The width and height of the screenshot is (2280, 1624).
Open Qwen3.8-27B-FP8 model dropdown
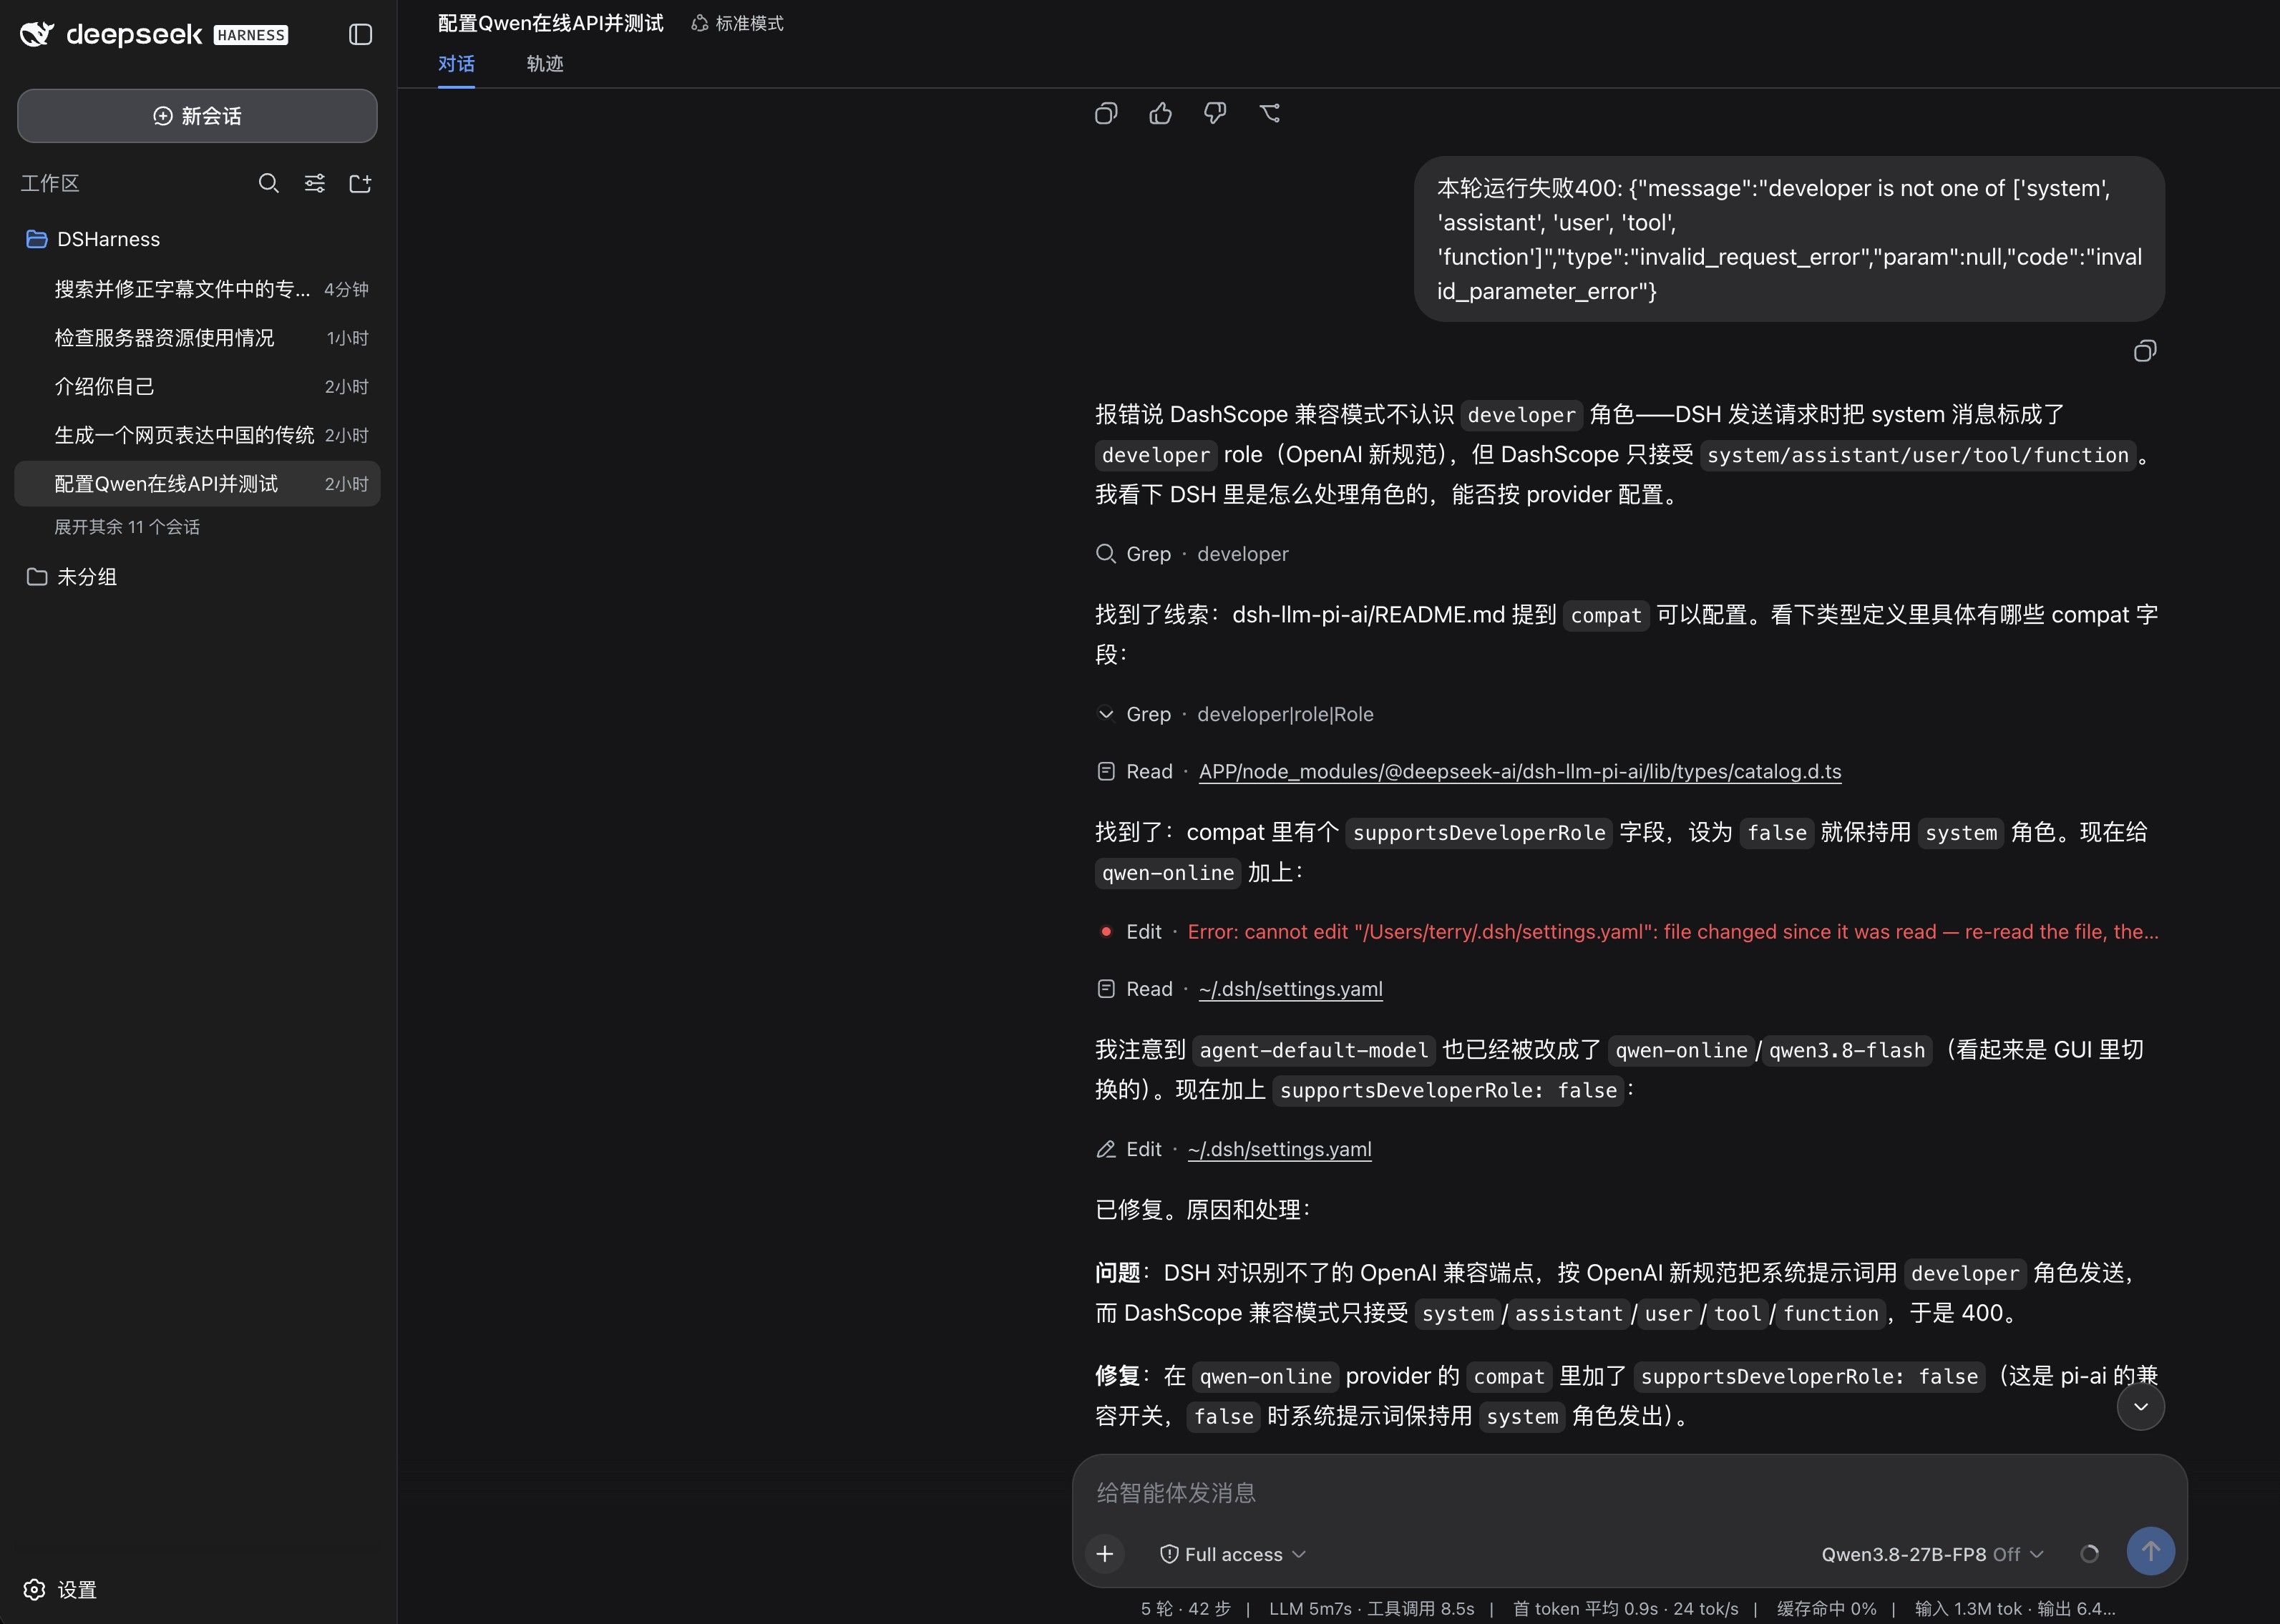1932,1554
